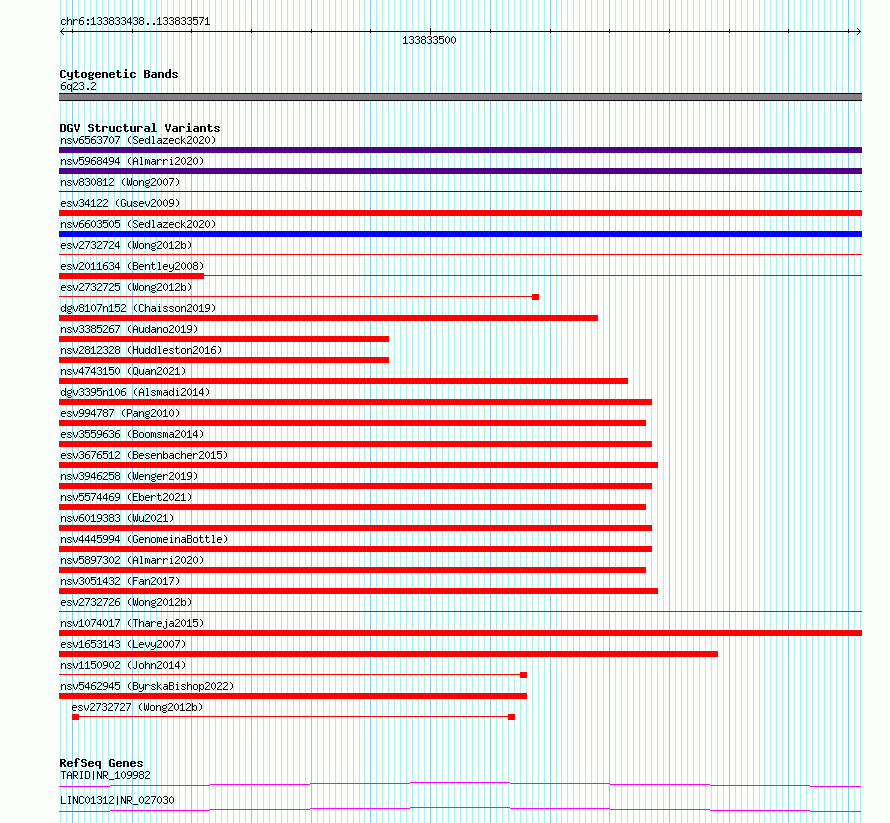The width and height of the screenshot is (890, 823).
Task: Click the 6q23.2 band label
Action: click(78, 86)
